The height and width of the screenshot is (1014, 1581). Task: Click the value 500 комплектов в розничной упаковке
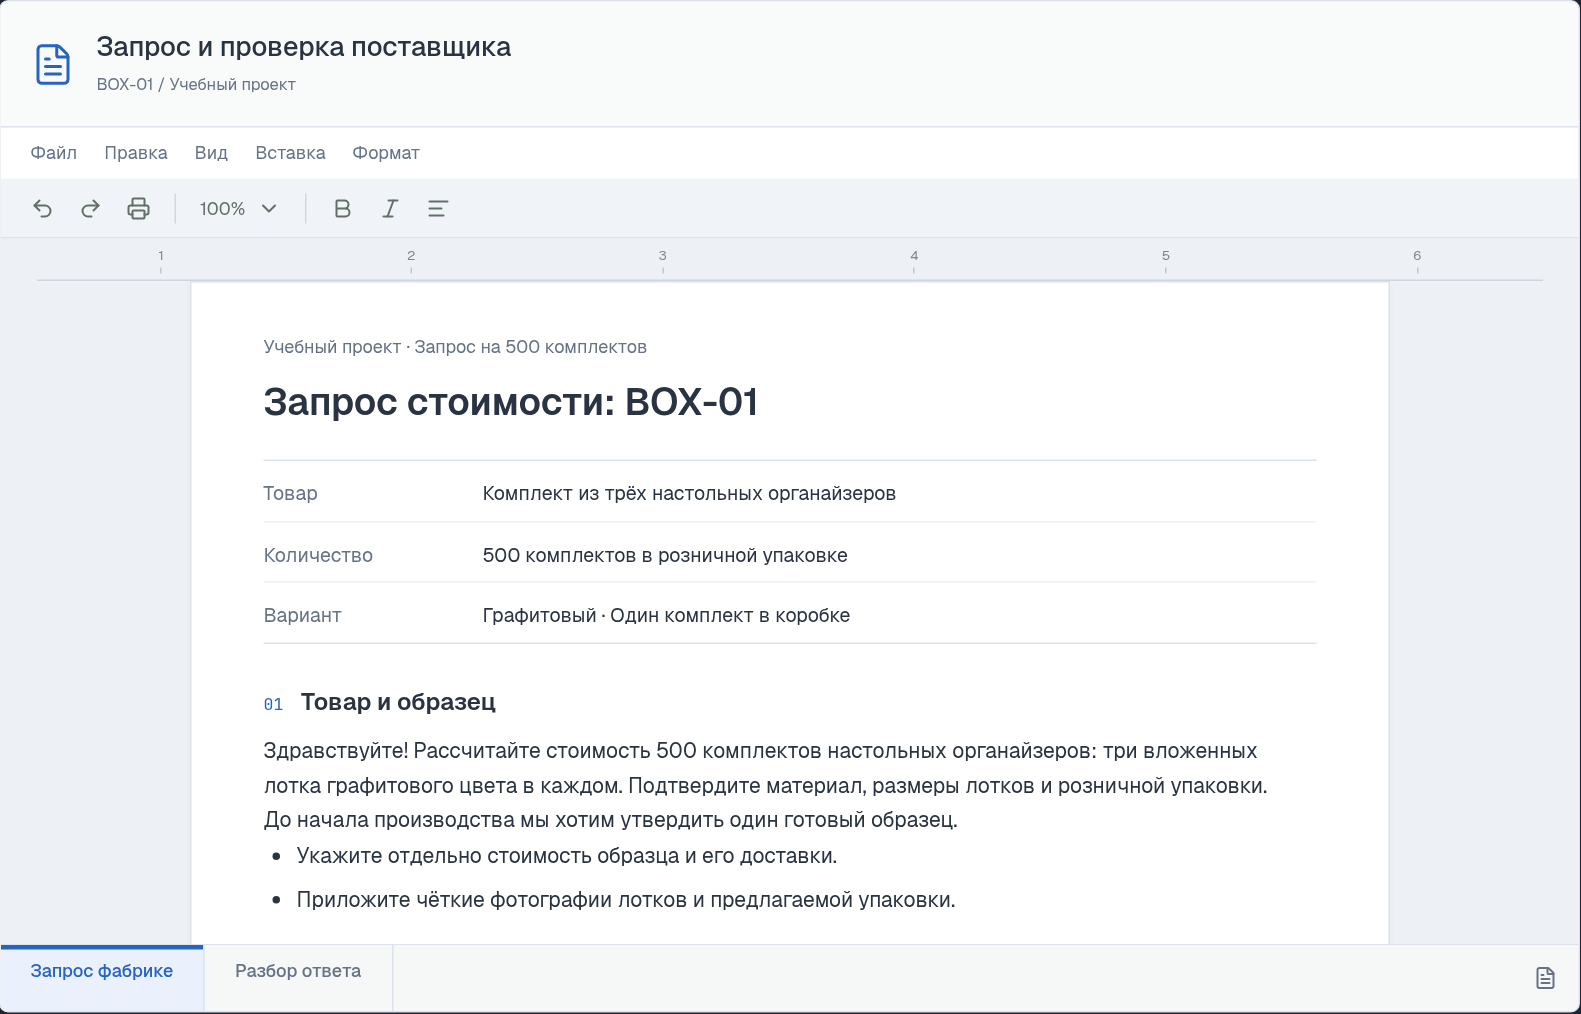point(665,555)
